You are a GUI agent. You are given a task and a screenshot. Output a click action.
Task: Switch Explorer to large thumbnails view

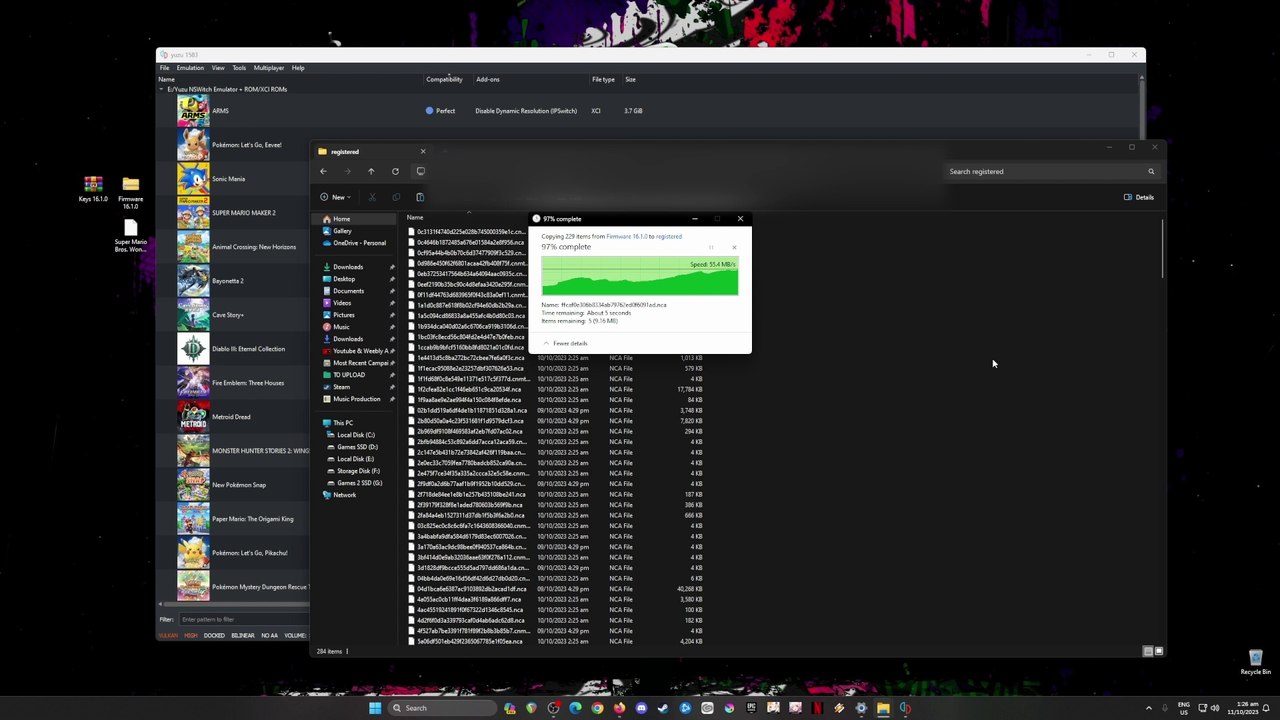[x=1159, y=651]
